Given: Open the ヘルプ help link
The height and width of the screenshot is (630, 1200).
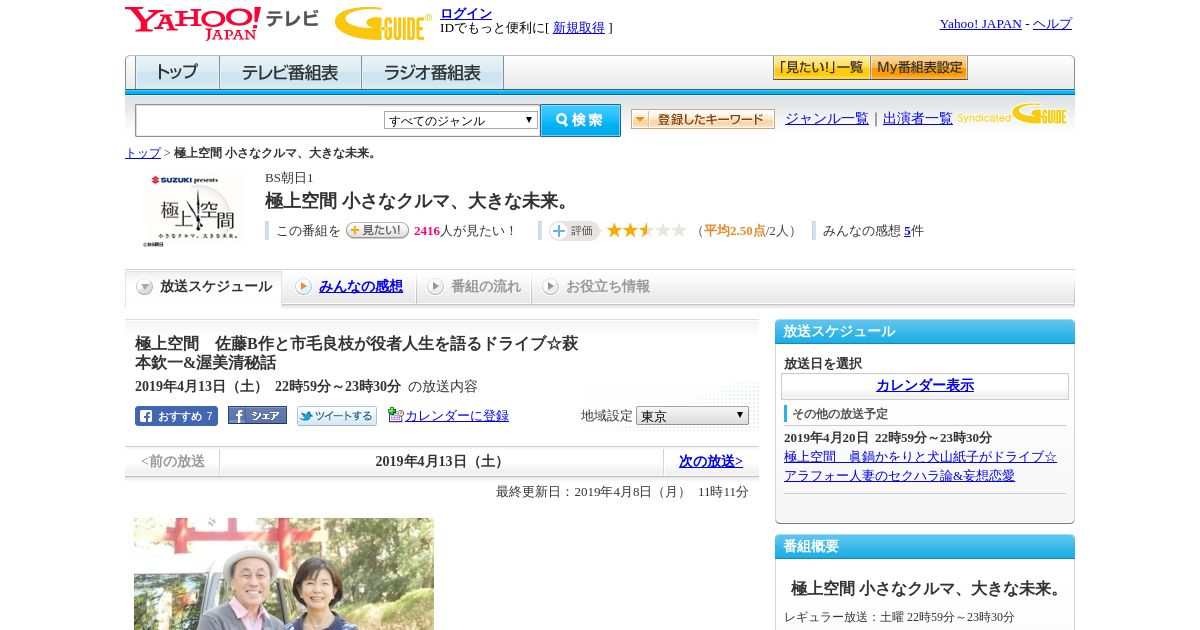Looking at the screenshot, I should pos(1052,24).
